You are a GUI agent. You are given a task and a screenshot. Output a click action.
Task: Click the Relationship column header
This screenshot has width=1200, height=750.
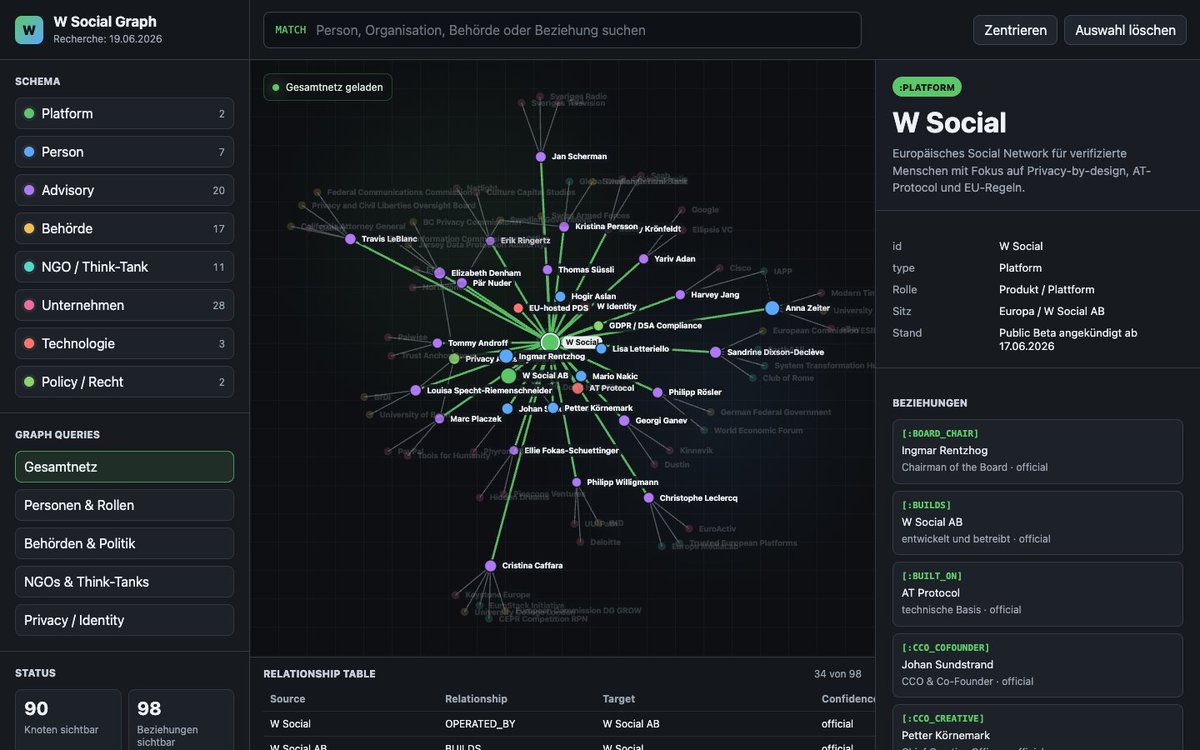tap(476, 699)
